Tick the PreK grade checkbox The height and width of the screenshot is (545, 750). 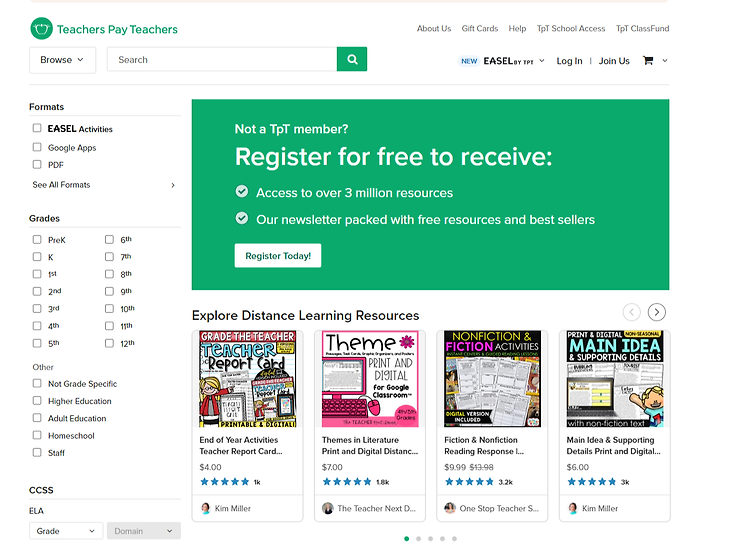pyautogui.click(x=37, y=239)
